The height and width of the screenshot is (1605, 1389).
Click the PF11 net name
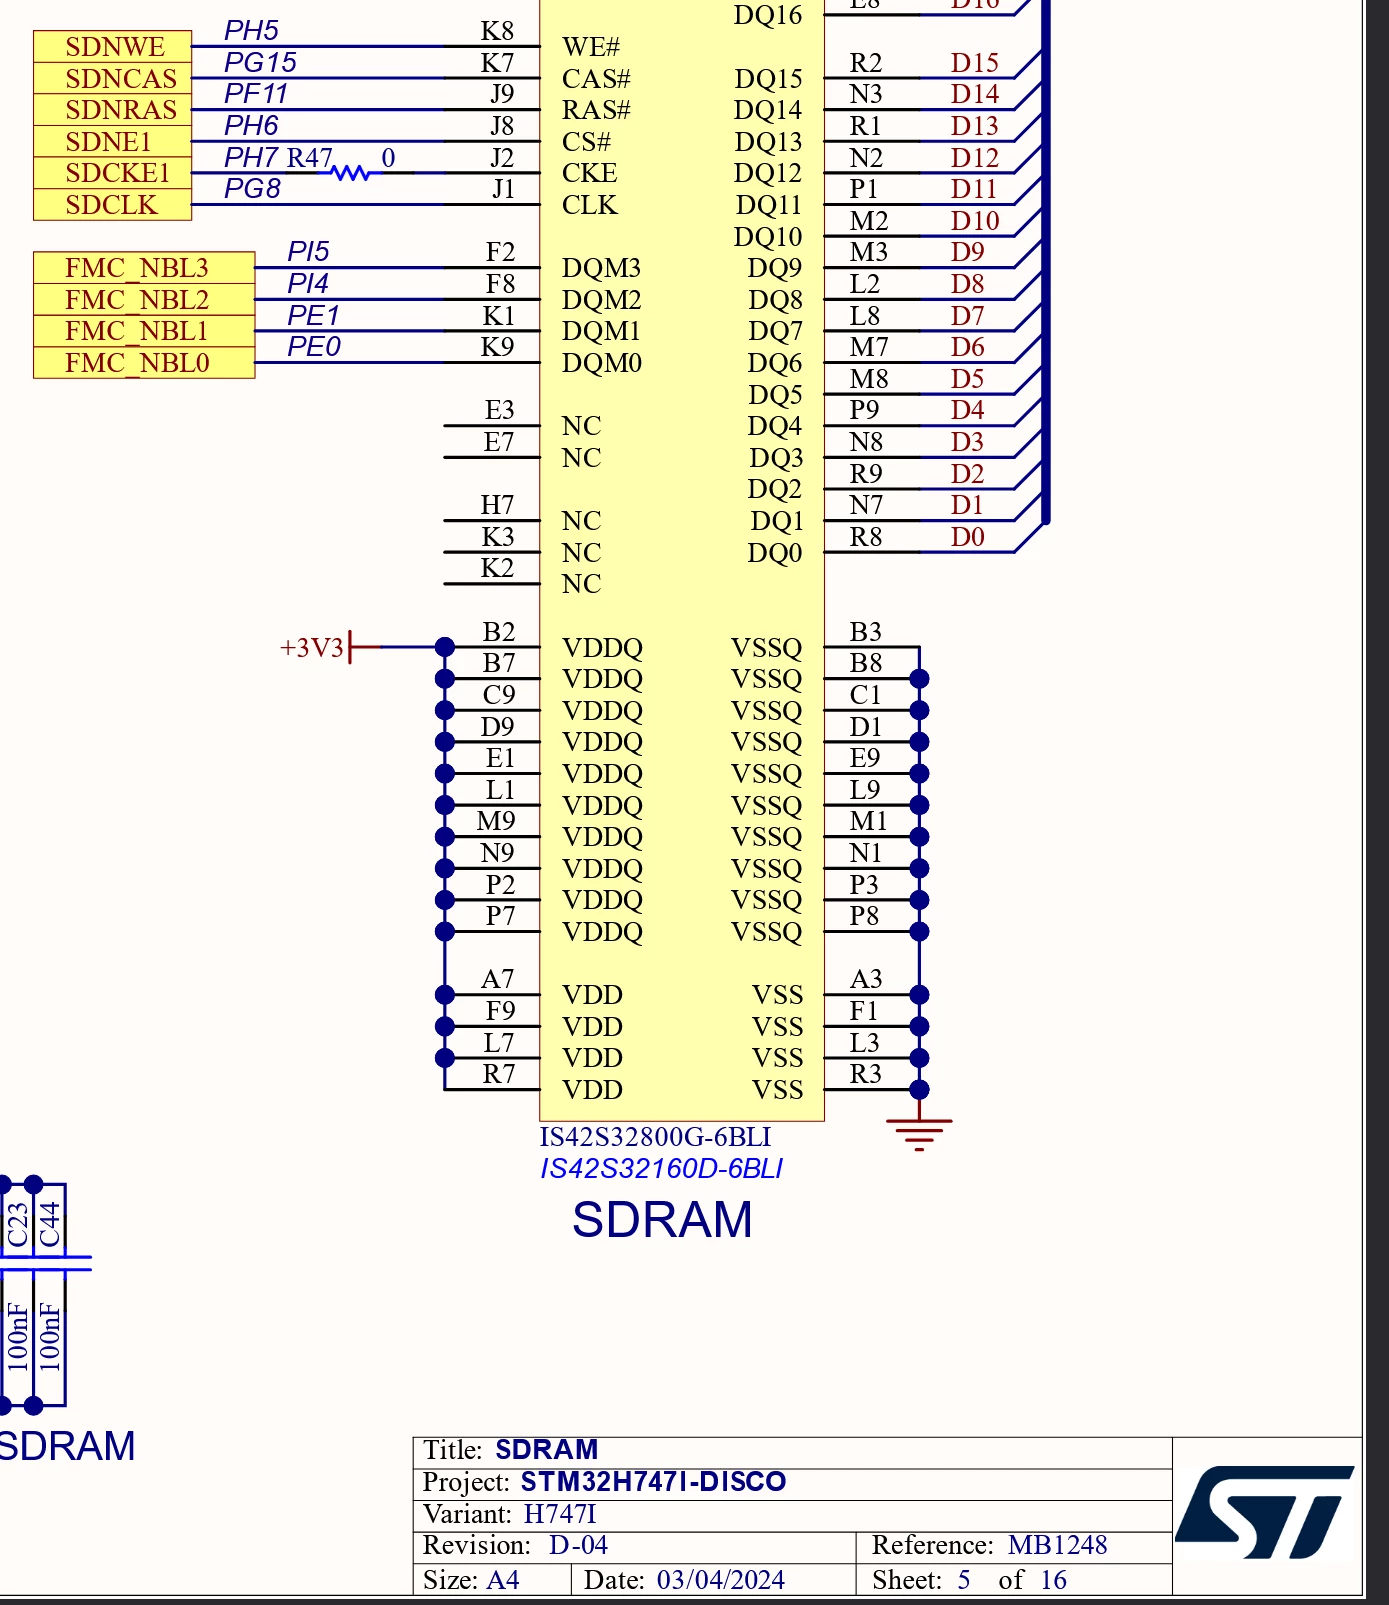point(256,94)
